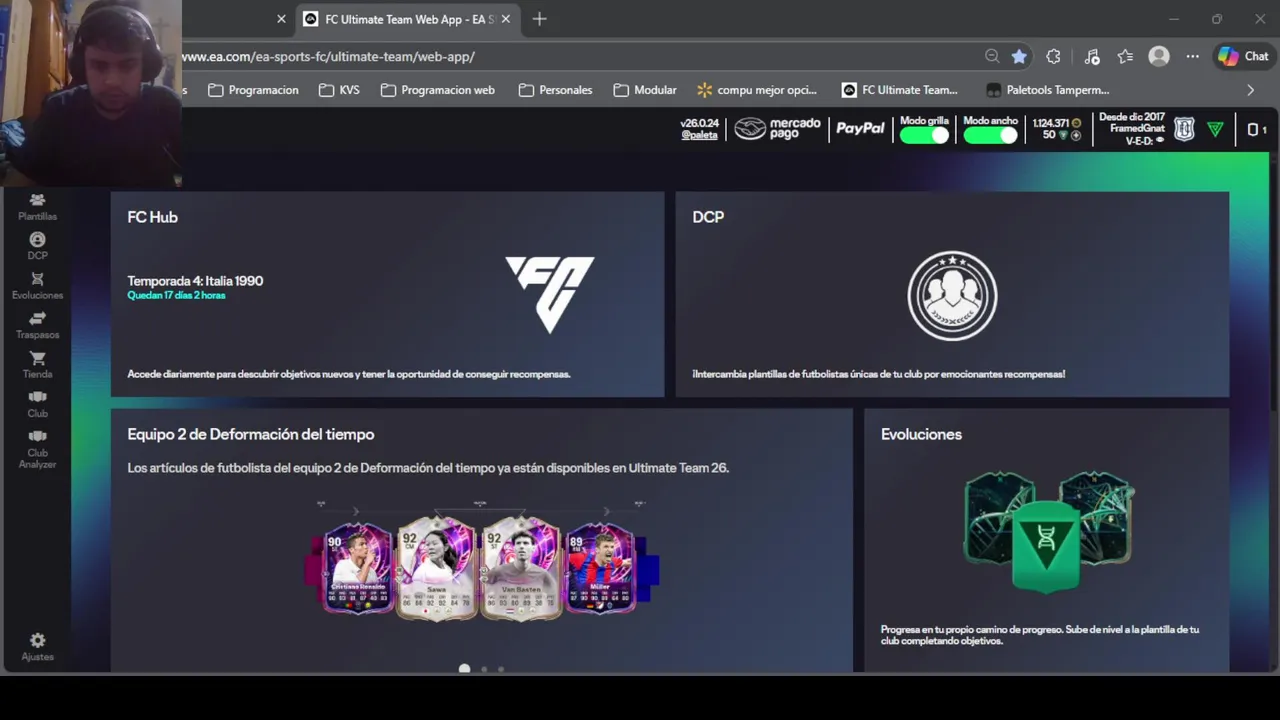The image size is (1280, 720).
Task: Close the first browser tab
Action: click(x=281, y=19)
